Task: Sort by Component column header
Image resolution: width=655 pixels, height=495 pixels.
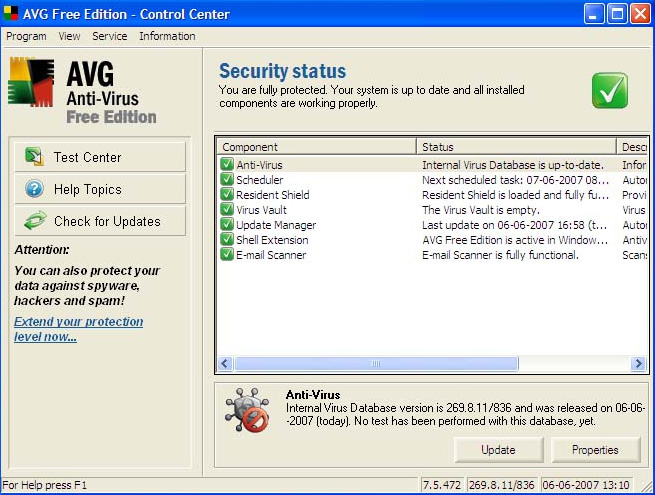Action: tap(317, 147)
